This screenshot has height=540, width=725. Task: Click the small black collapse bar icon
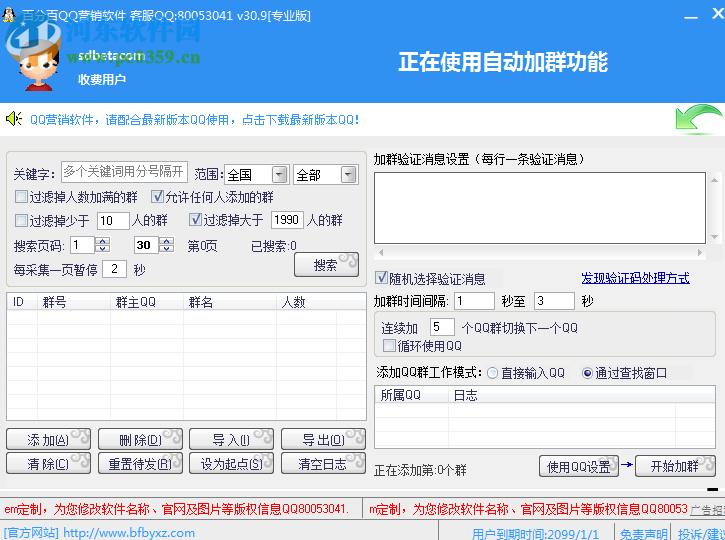click(x=713, y=489)
